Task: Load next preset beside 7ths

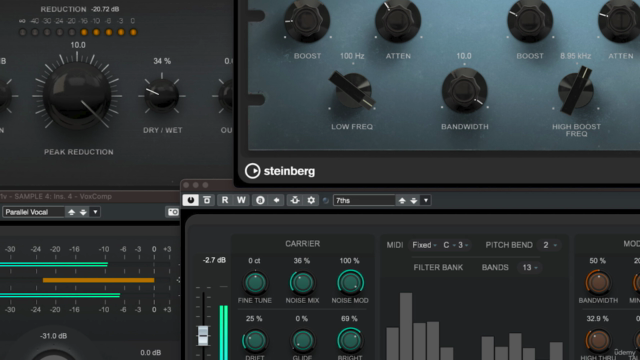Action: [413, 200]
